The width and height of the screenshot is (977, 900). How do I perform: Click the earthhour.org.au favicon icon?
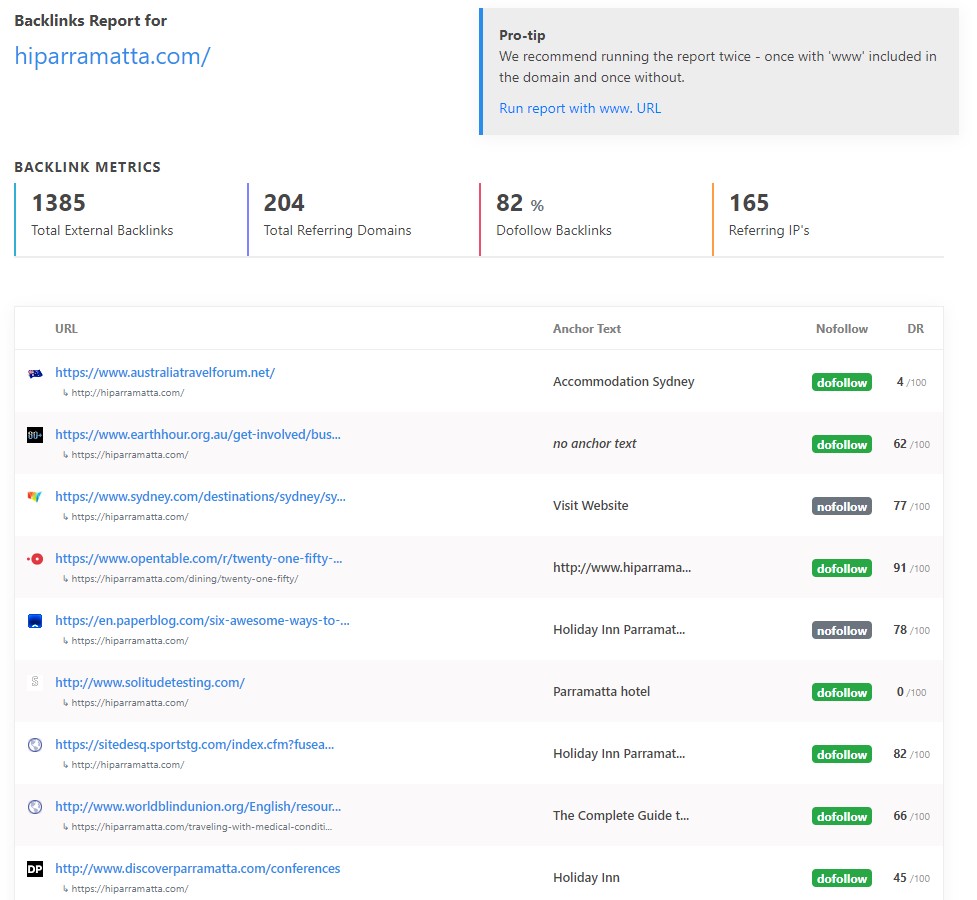tap(35, 435)
